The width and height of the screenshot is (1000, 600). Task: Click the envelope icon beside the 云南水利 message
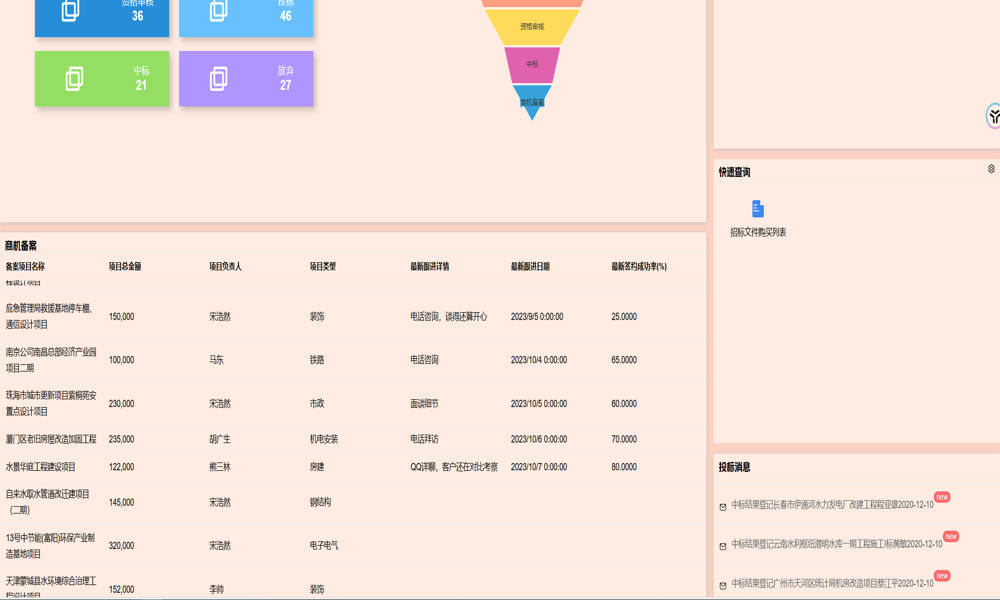(x=723, y=546)
